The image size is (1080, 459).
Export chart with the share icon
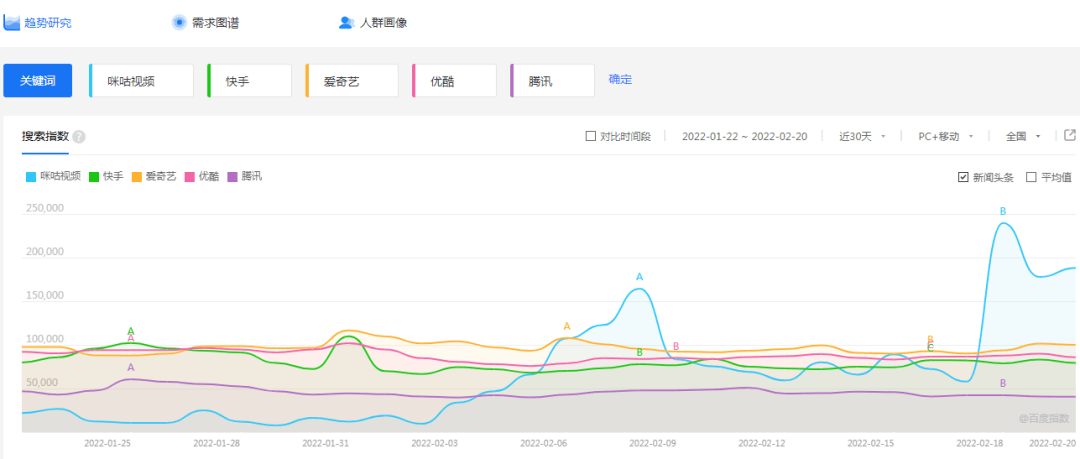coord(1070,135)
